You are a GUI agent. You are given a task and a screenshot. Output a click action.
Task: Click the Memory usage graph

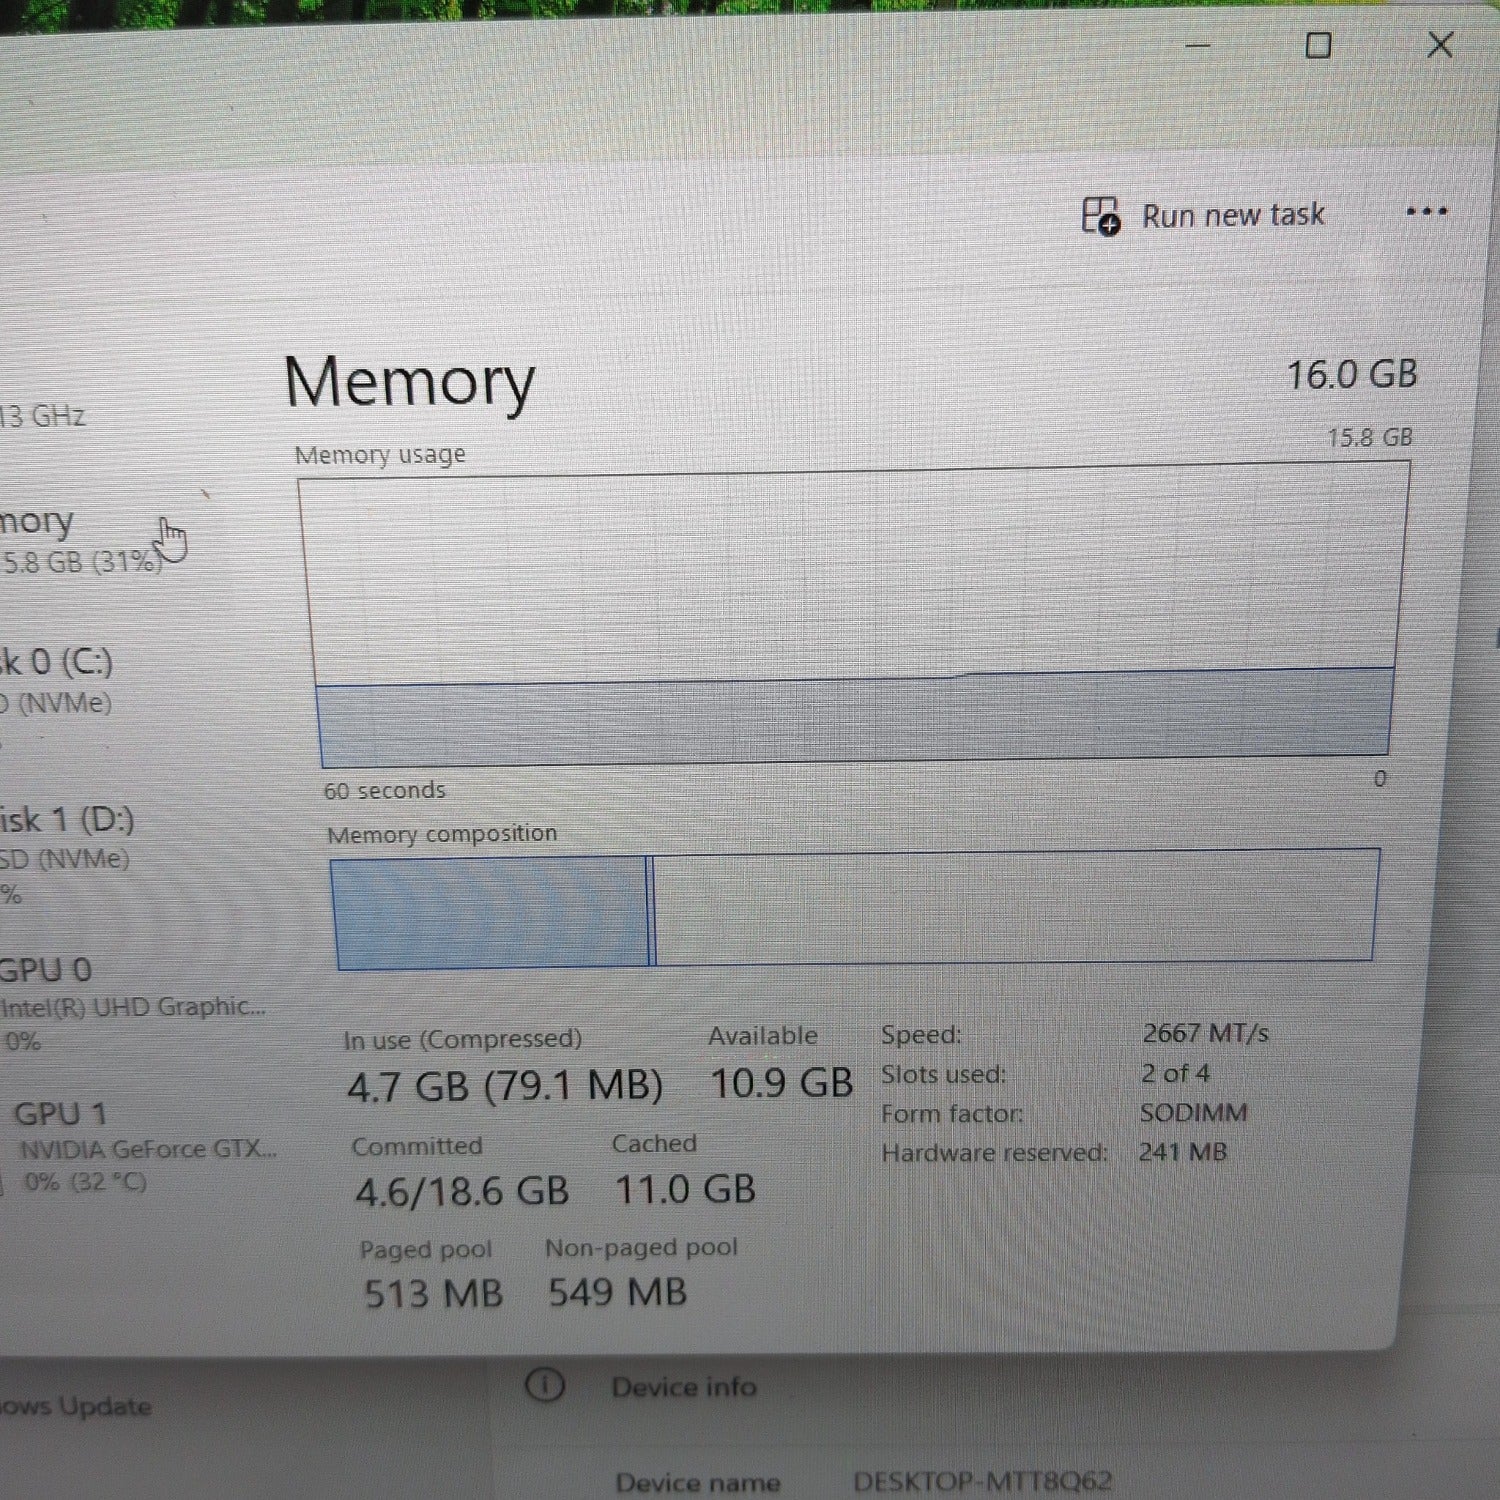[x=855, y=615]
